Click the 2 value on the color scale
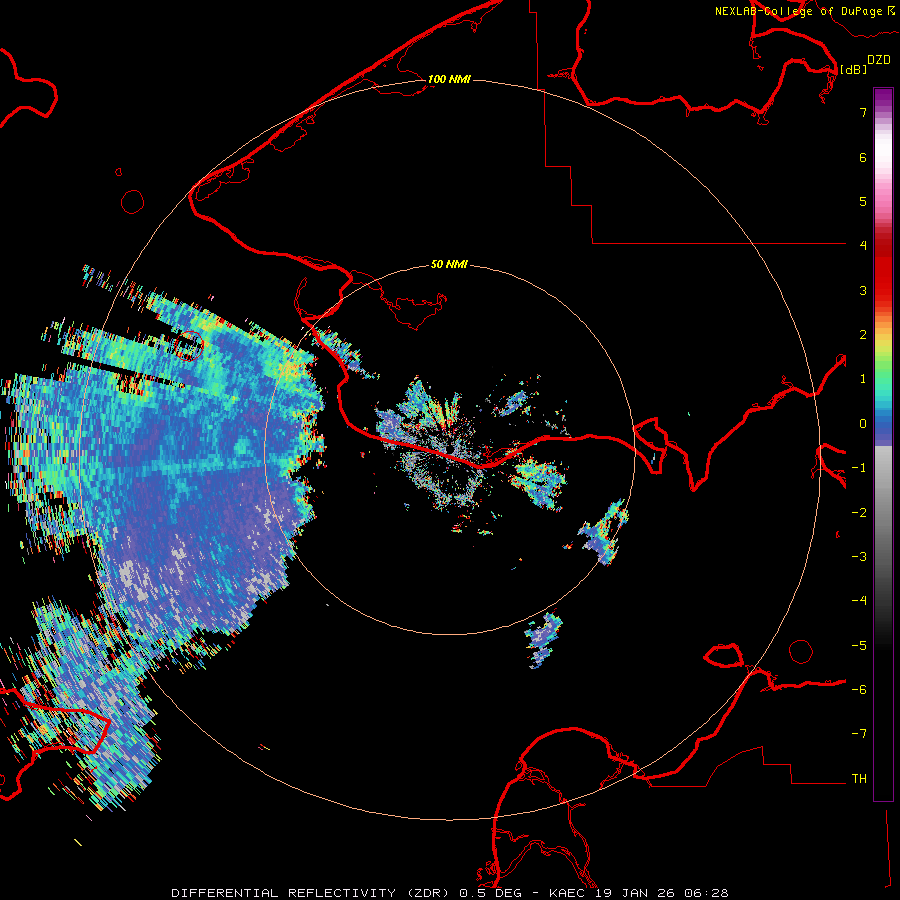The width and height of the screenshot is (900, 900). 863,335
